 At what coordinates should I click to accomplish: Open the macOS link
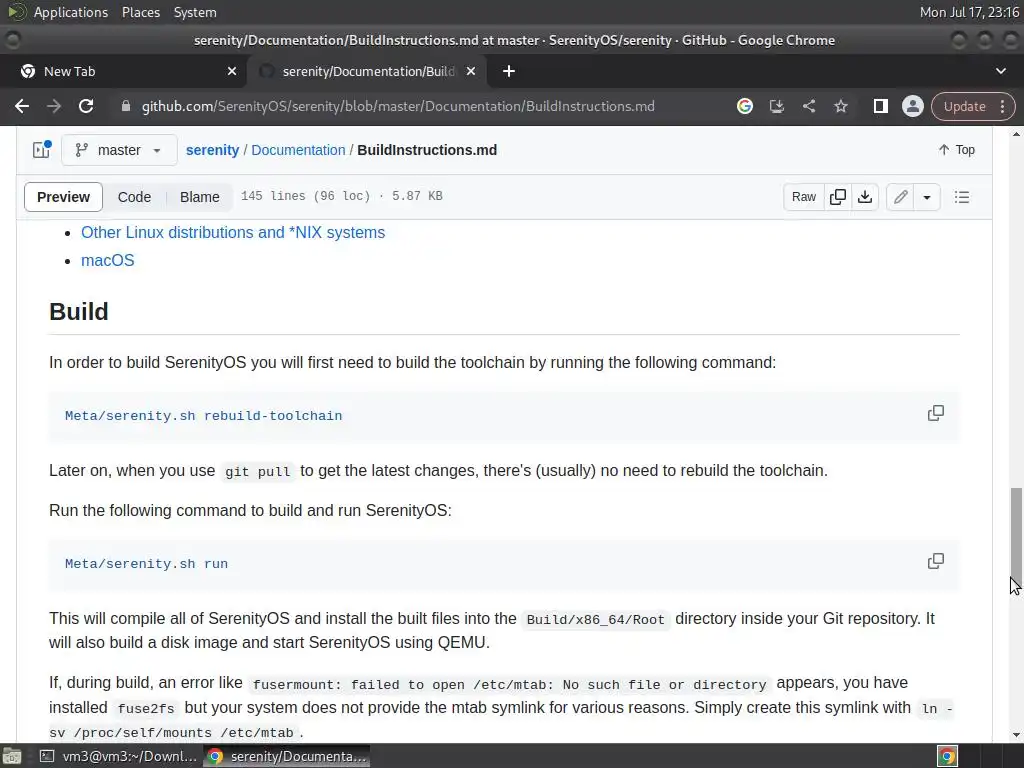[108, 260]
